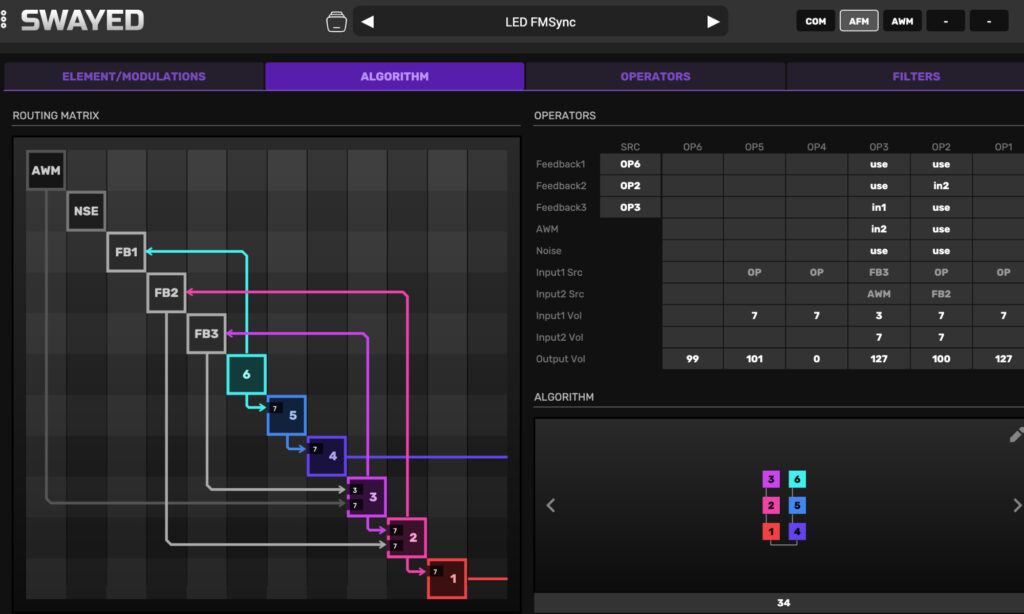
Task: Click operator 1 red block in matrix
Action: [447, 578]
